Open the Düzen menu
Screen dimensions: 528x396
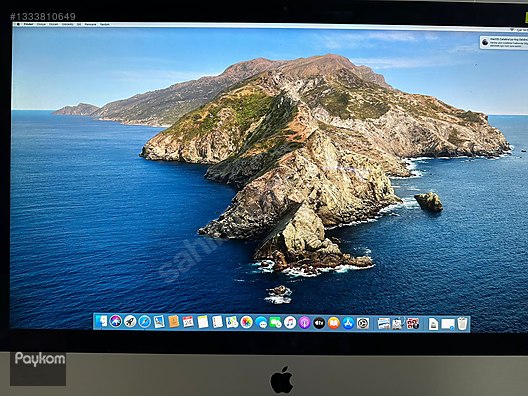(54, 24)
